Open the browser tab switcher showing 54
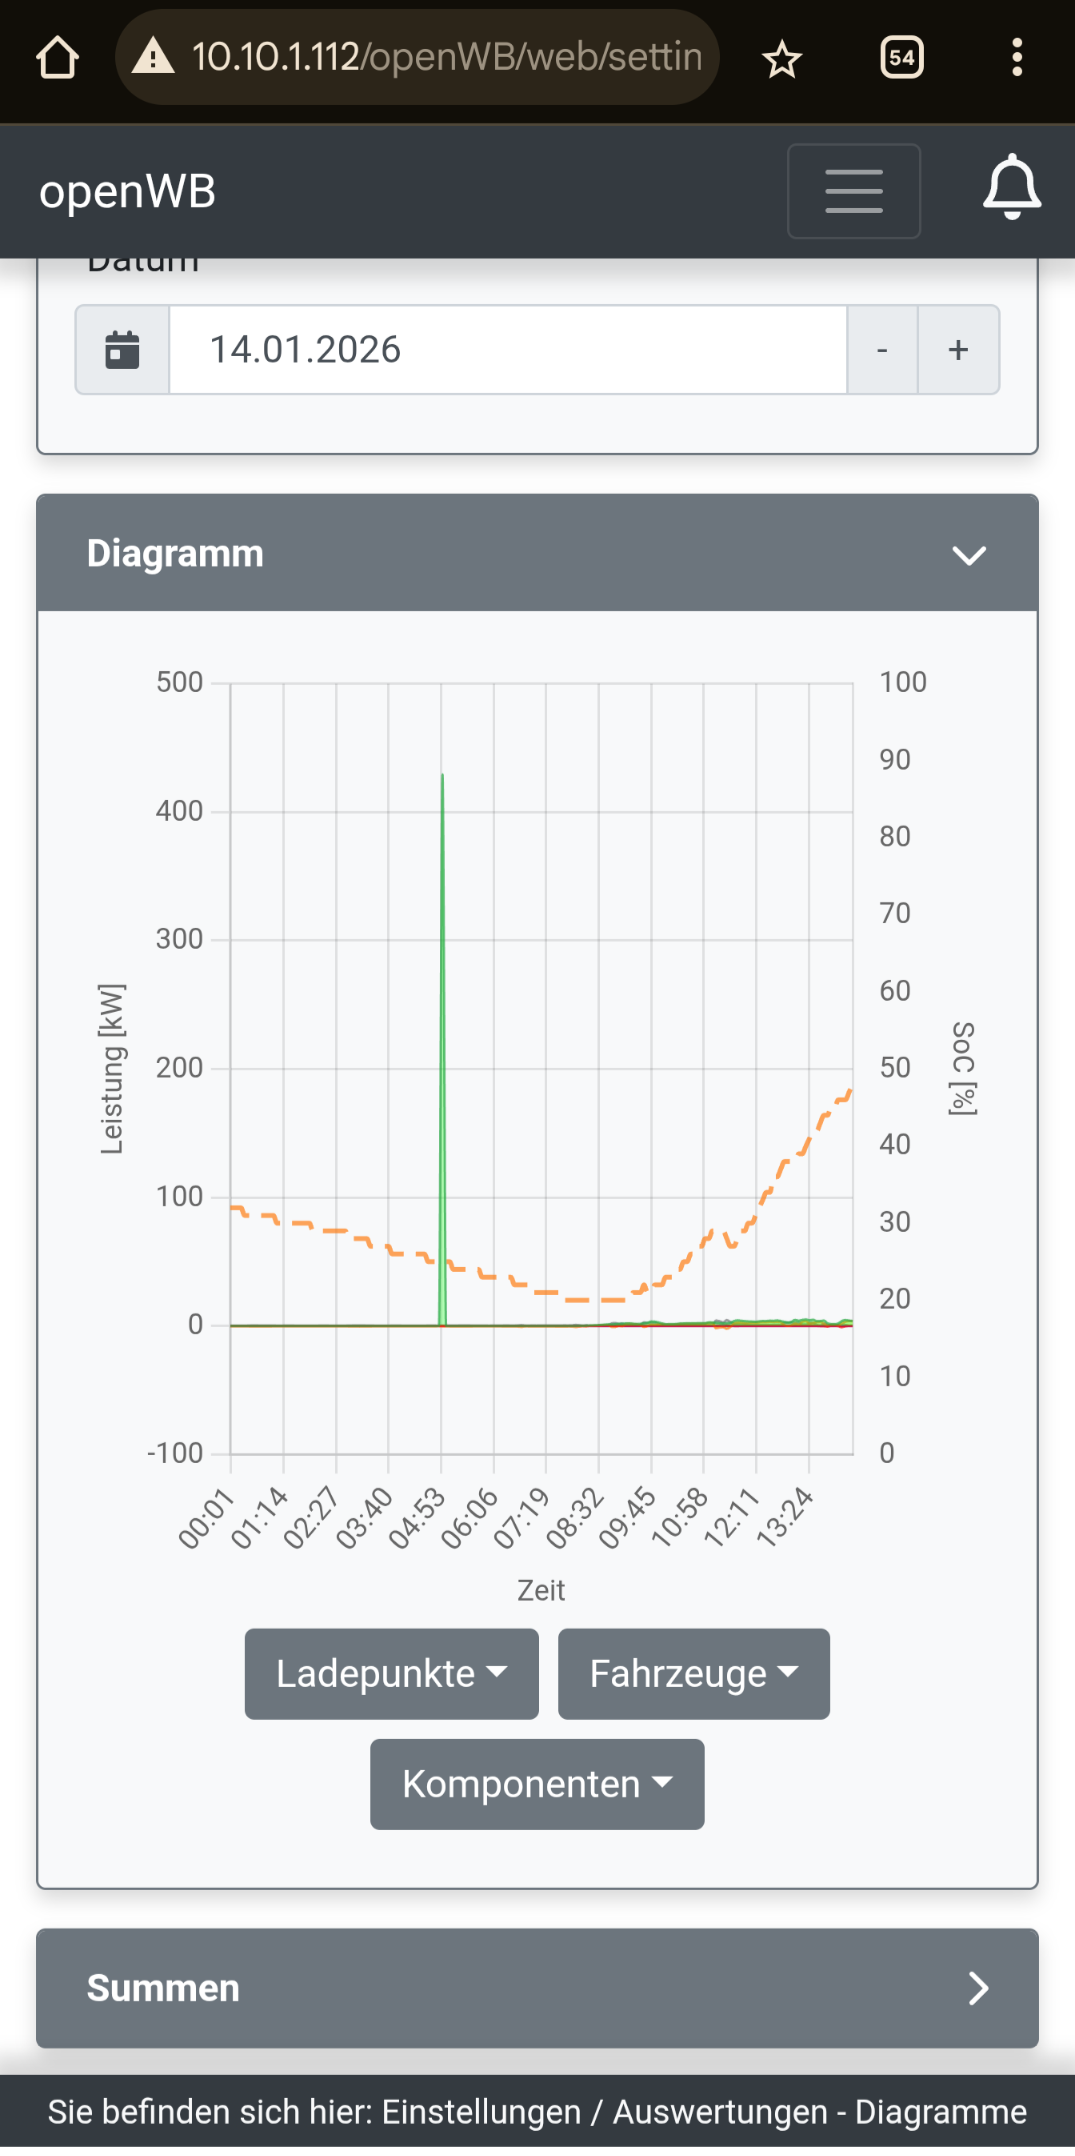1075x2156 pixels. pos(901,58)
